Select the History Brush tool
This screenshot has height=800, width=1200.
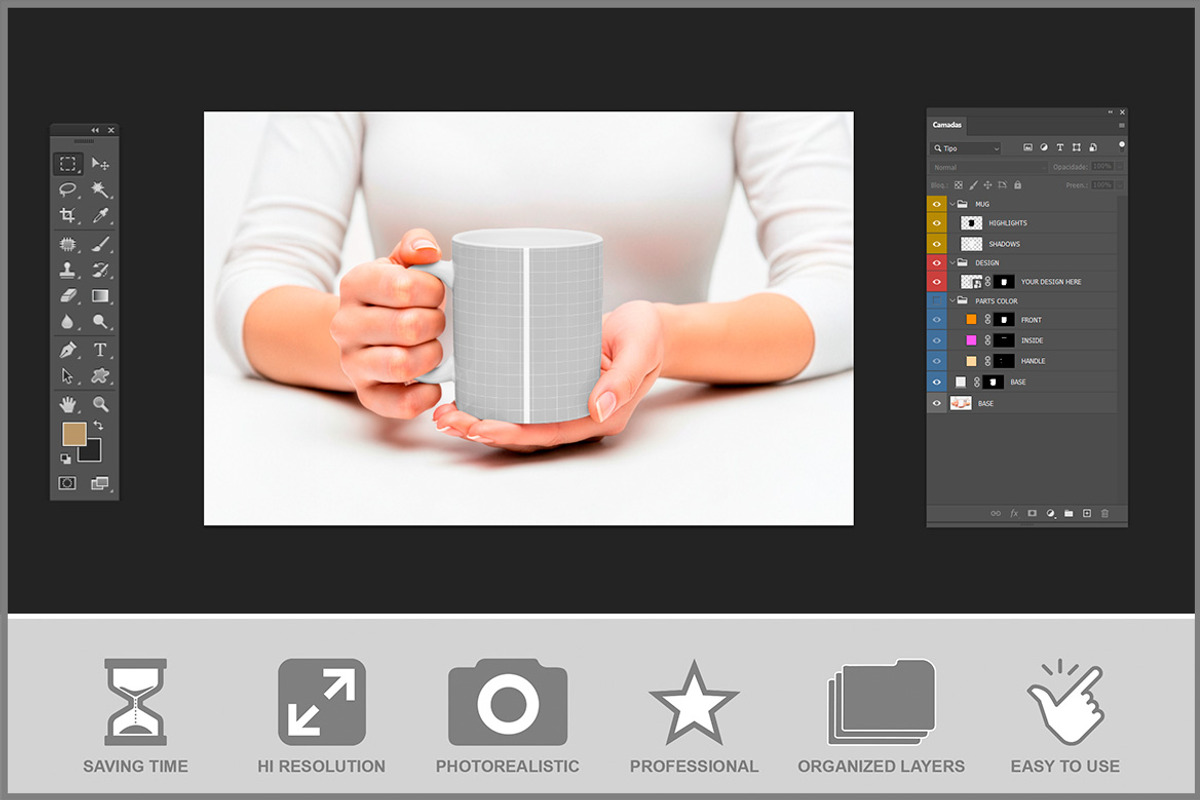pyautogui.click(x=100, y=270)
